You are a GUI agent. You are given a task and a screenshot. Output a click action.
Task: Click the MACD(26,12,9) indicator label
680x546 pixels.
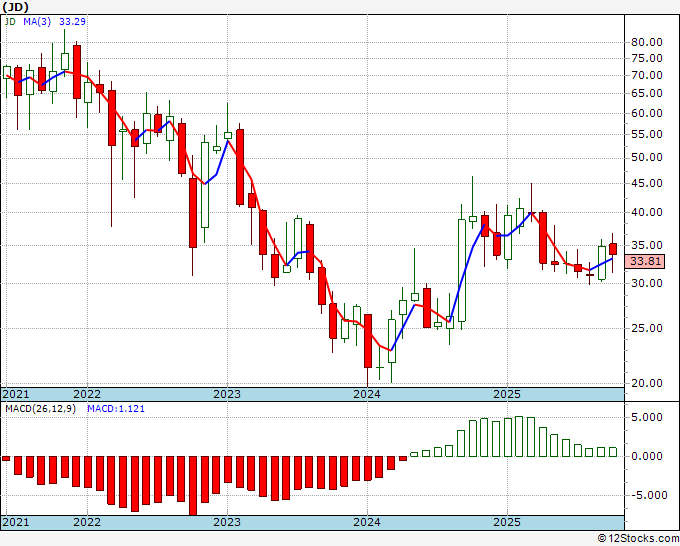click(40, 409)
